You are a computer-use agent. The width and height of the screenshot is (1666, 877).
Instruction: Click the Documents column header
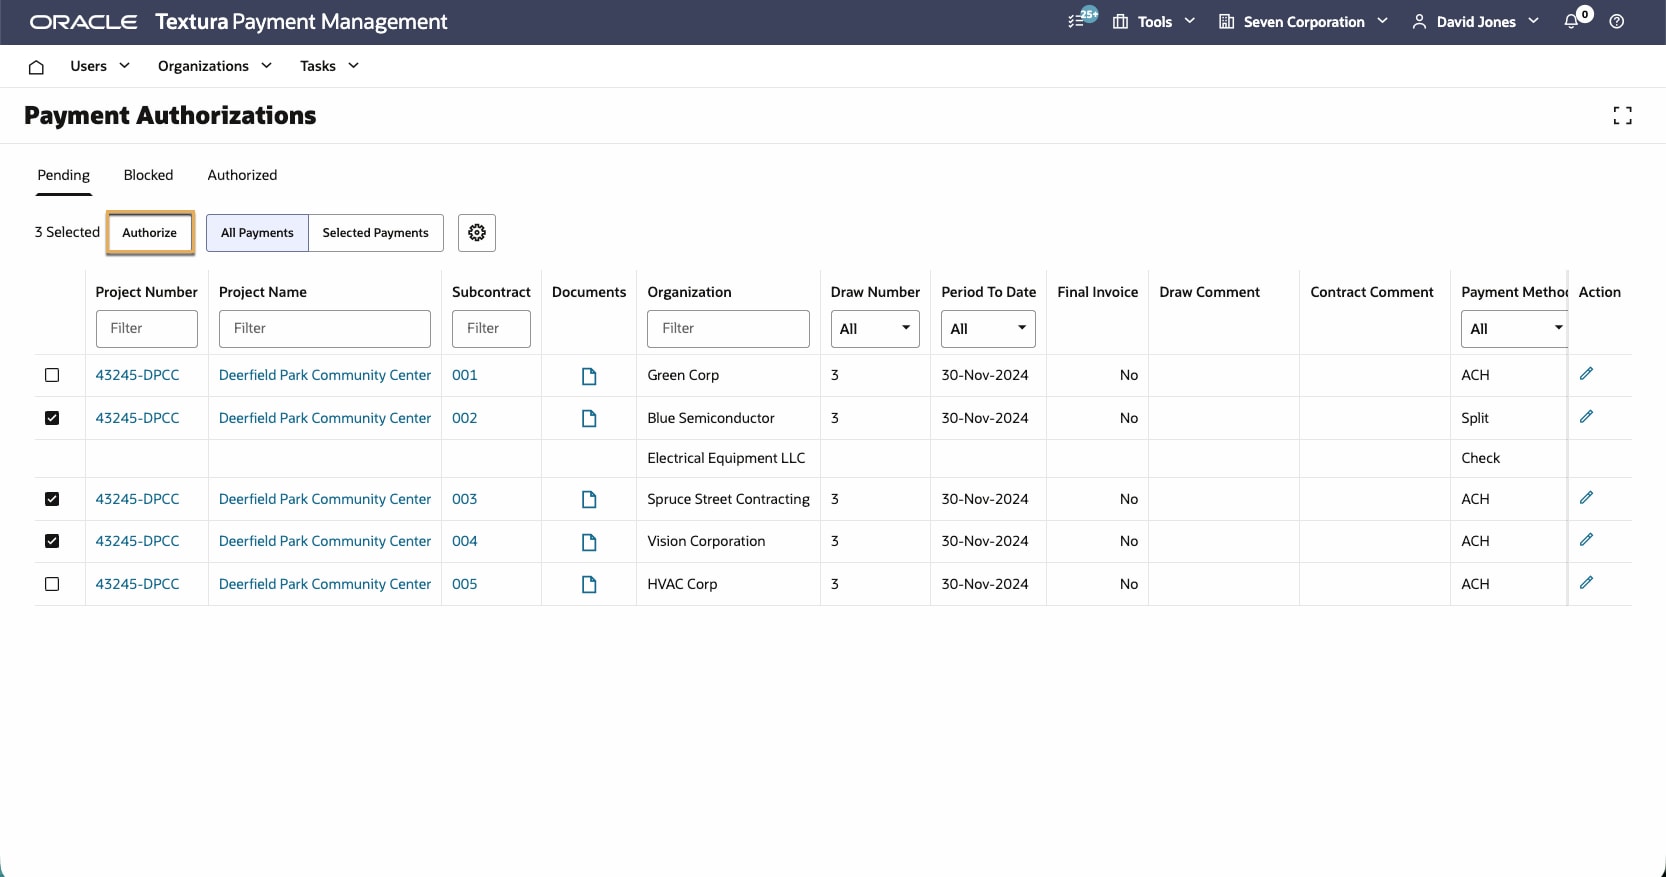coord(589,292)
